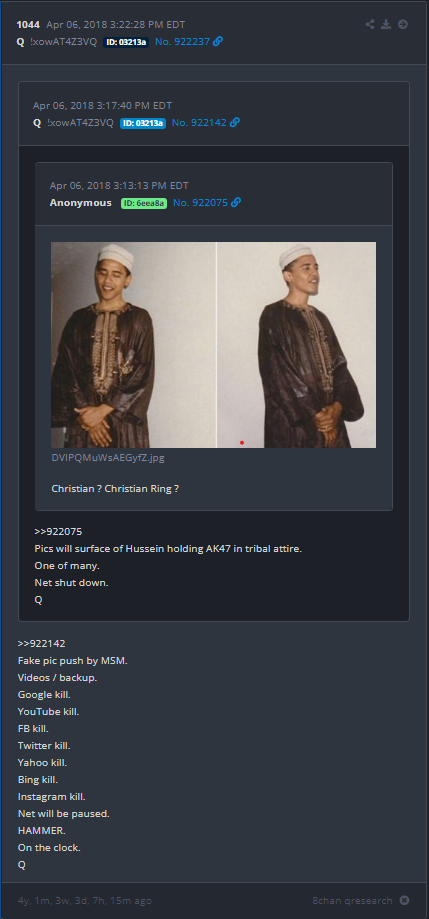Click the Anonymous poster name
The width and height of the screenshot is (429, 919).
point(80,202)
